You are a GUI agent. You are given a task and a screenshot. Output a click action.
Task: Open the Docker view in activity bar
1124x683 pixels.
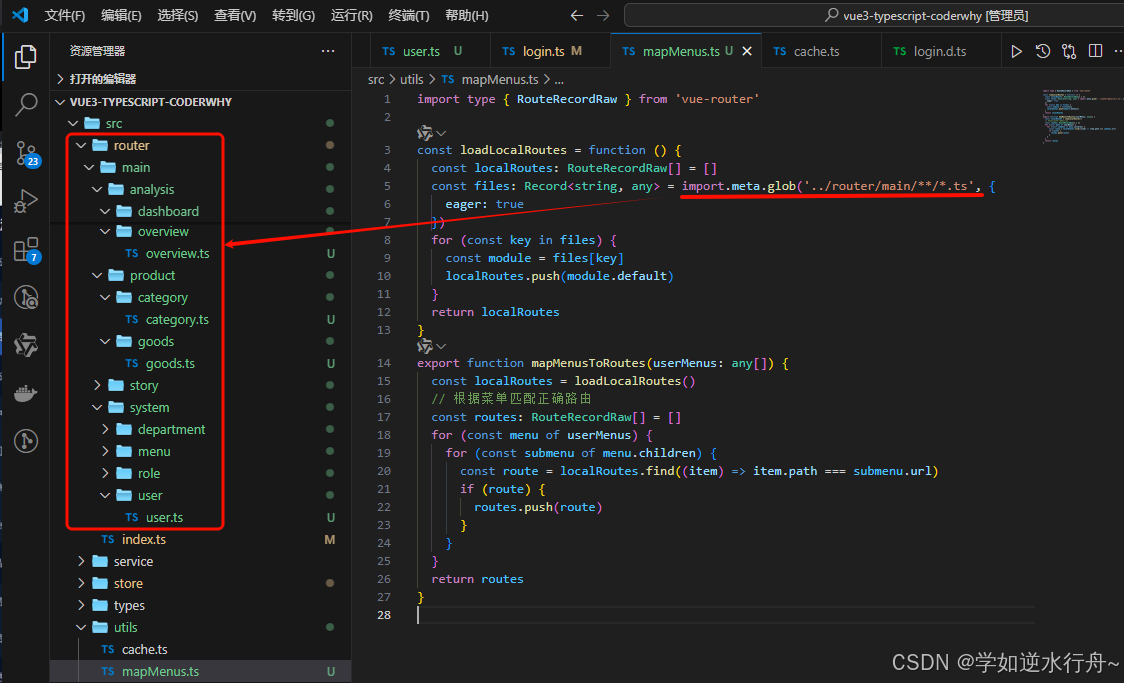pos(26,393)
